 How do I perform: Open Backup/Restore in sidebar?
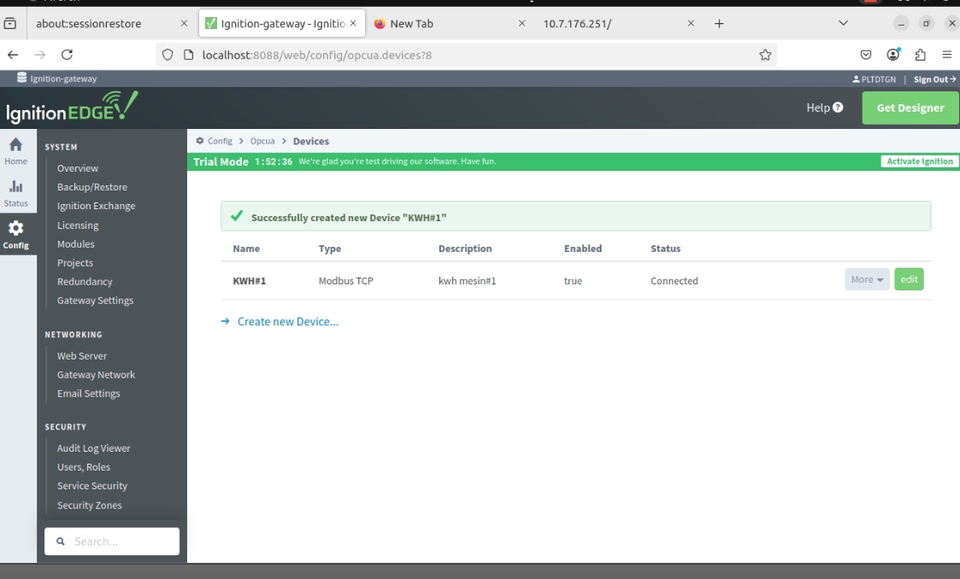click(92, 187)
